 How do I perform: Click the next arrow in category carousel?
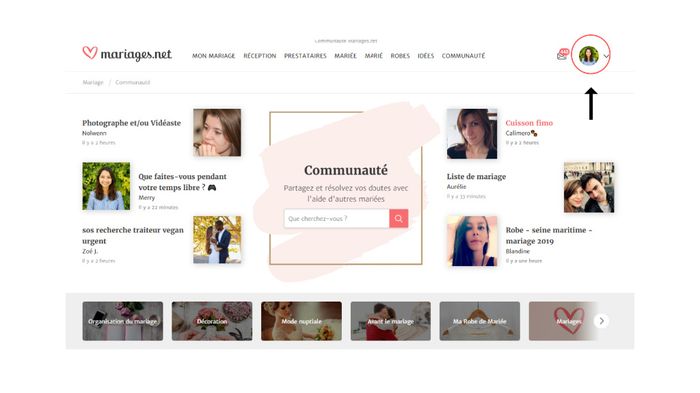(x=601, y=321)
